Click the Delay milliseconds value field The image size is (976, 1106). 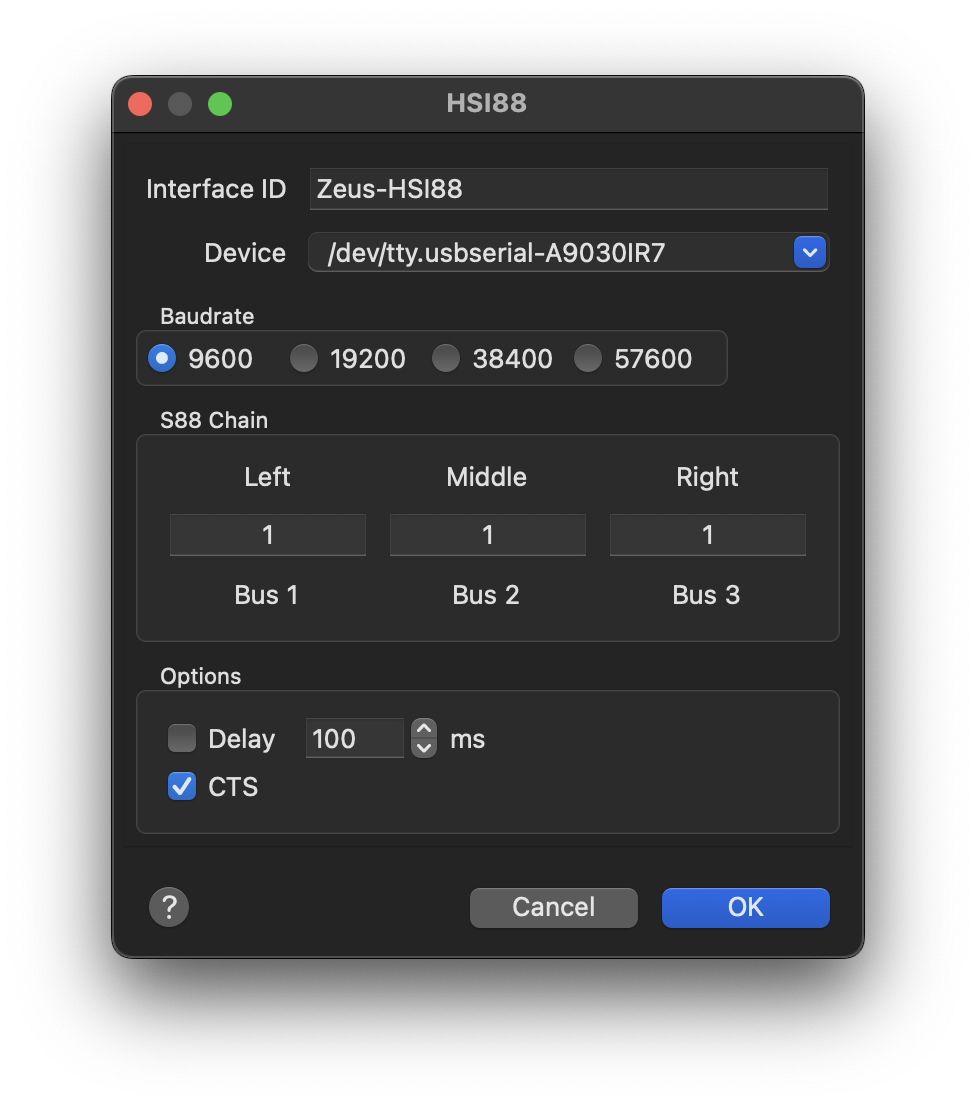coord(354,739)
